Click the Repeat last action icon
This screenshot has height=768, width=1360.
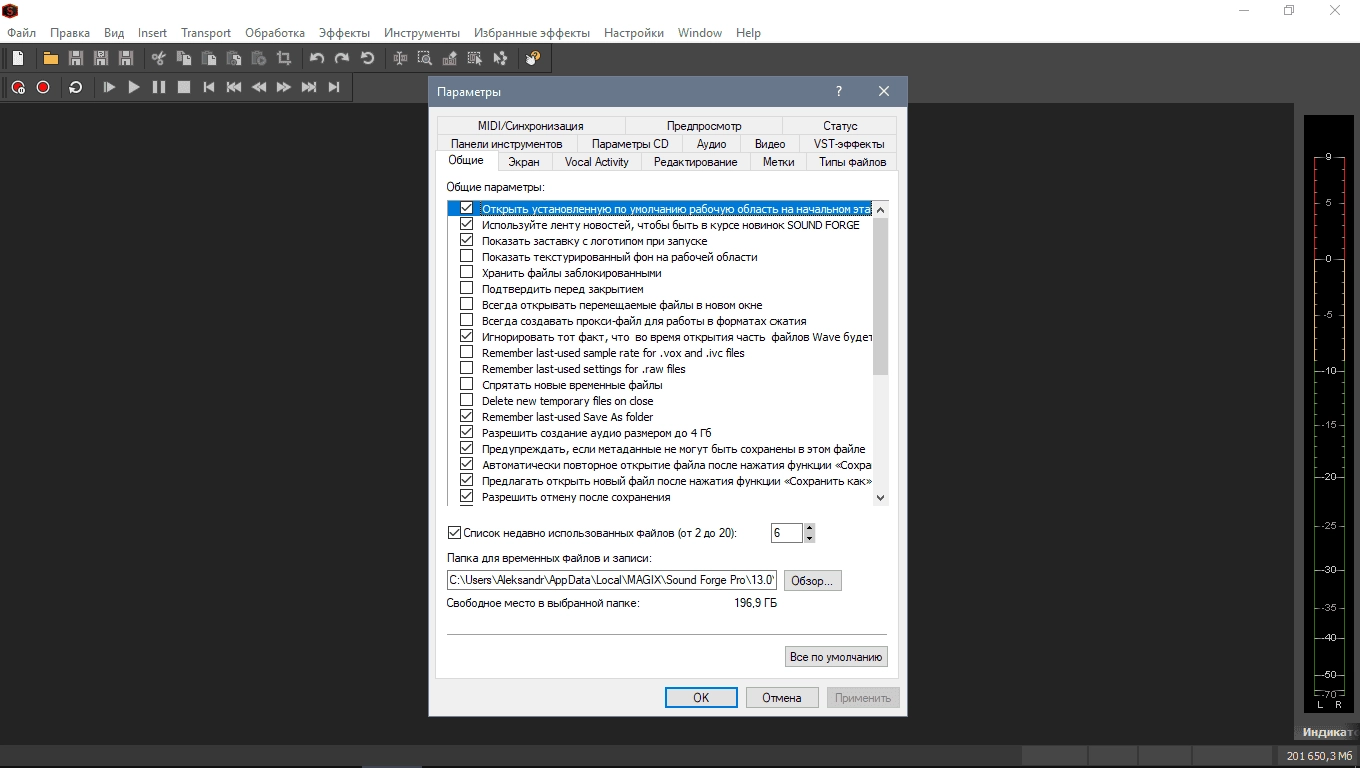tap(367, 58)
